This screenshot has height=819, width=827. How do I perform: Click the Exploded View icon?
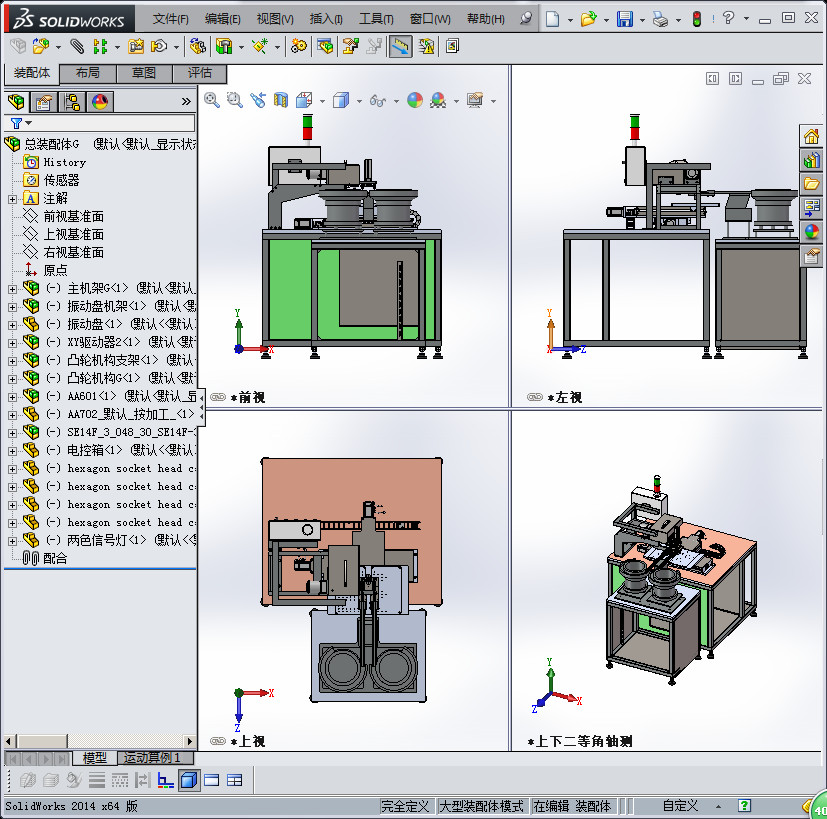point(350,46)
